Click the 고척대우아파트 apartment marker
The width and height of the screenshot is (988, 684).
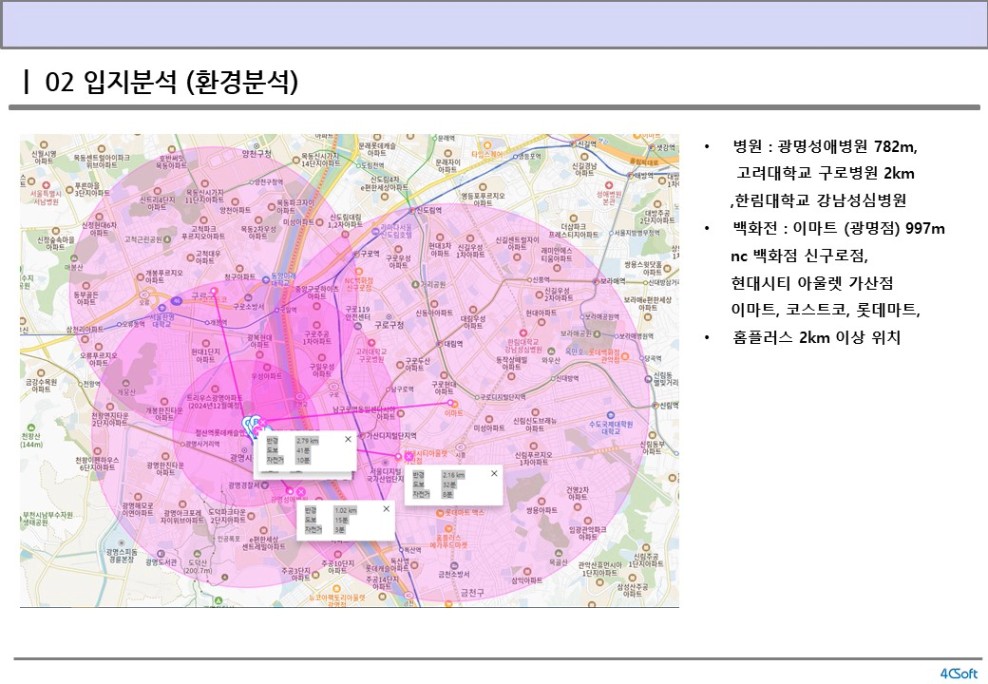189,256
